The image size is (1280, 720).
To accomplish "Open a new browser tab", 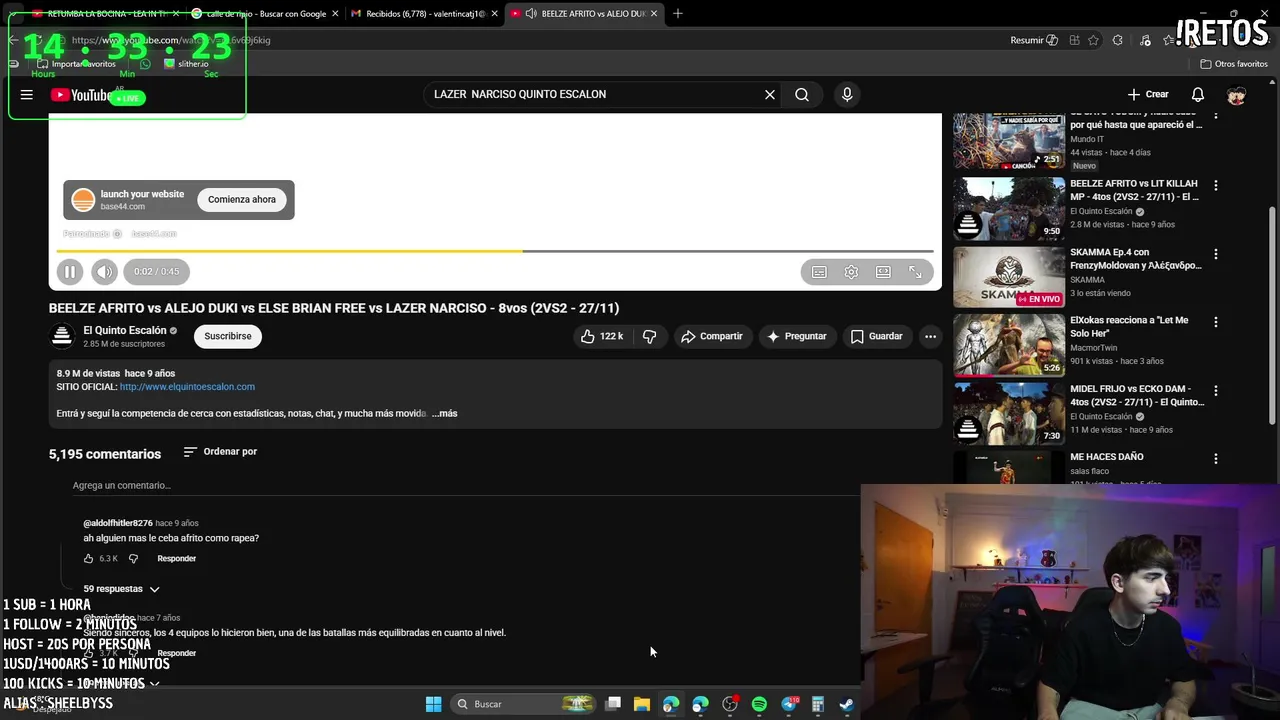I will click(x=678, y=14).
